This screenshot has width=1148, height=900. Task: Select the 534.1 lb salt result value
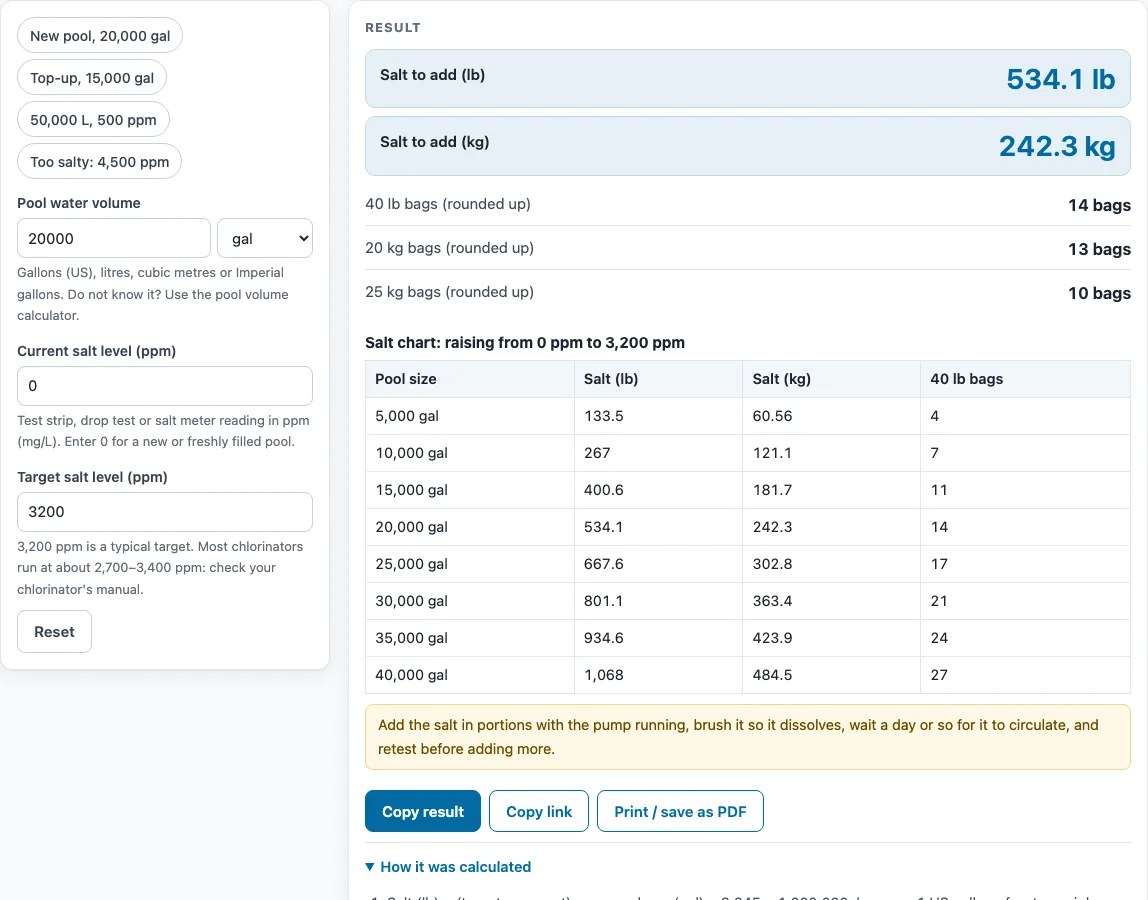pyautogui.click(x=1060, y=79)
